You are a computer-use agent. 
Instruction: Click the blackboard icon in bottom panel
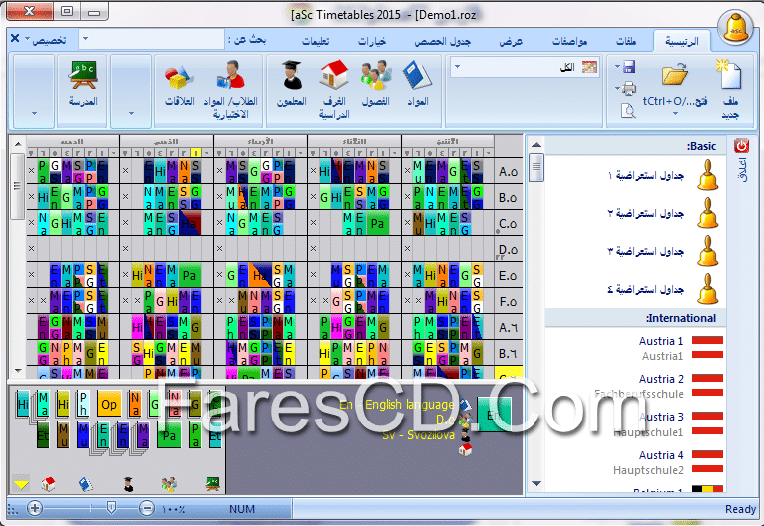coord(212,484)
